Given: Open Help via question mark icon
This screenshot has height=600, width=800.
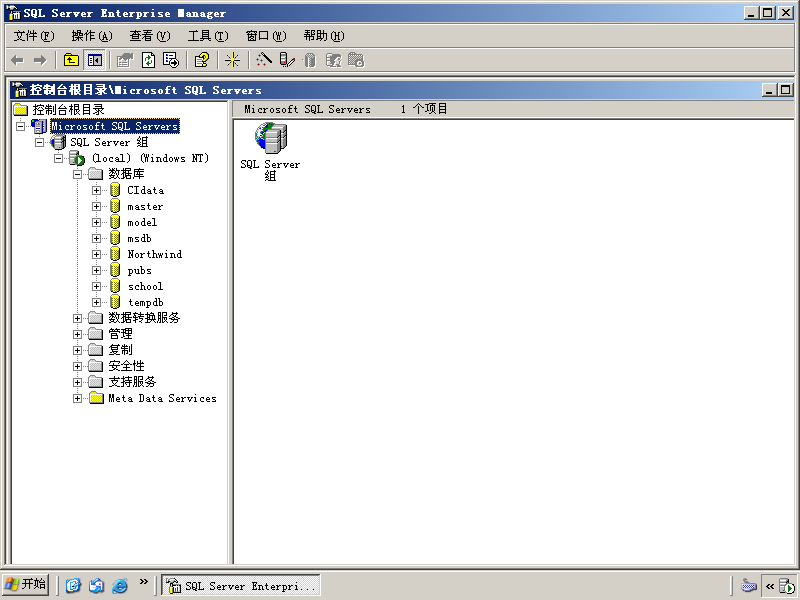Looking at the screenshot, I should [x=202, y=60].
